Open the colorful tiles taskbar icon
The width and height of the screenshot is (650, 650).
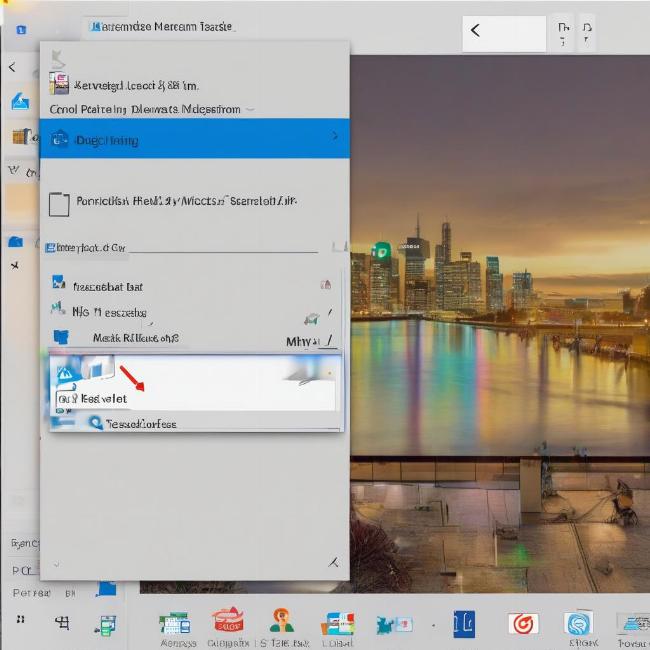tap(338, 623)
